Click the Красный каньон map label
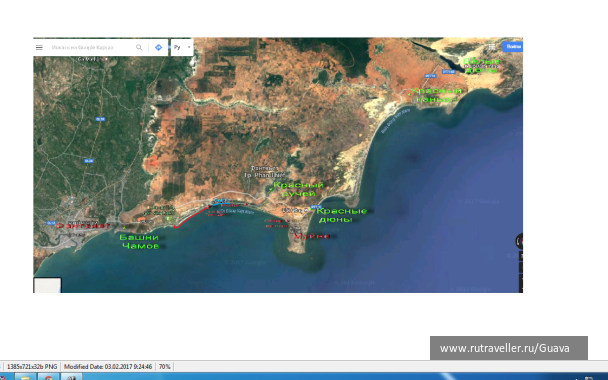This screenshot has width=608, height=380. tap(437, 95)
